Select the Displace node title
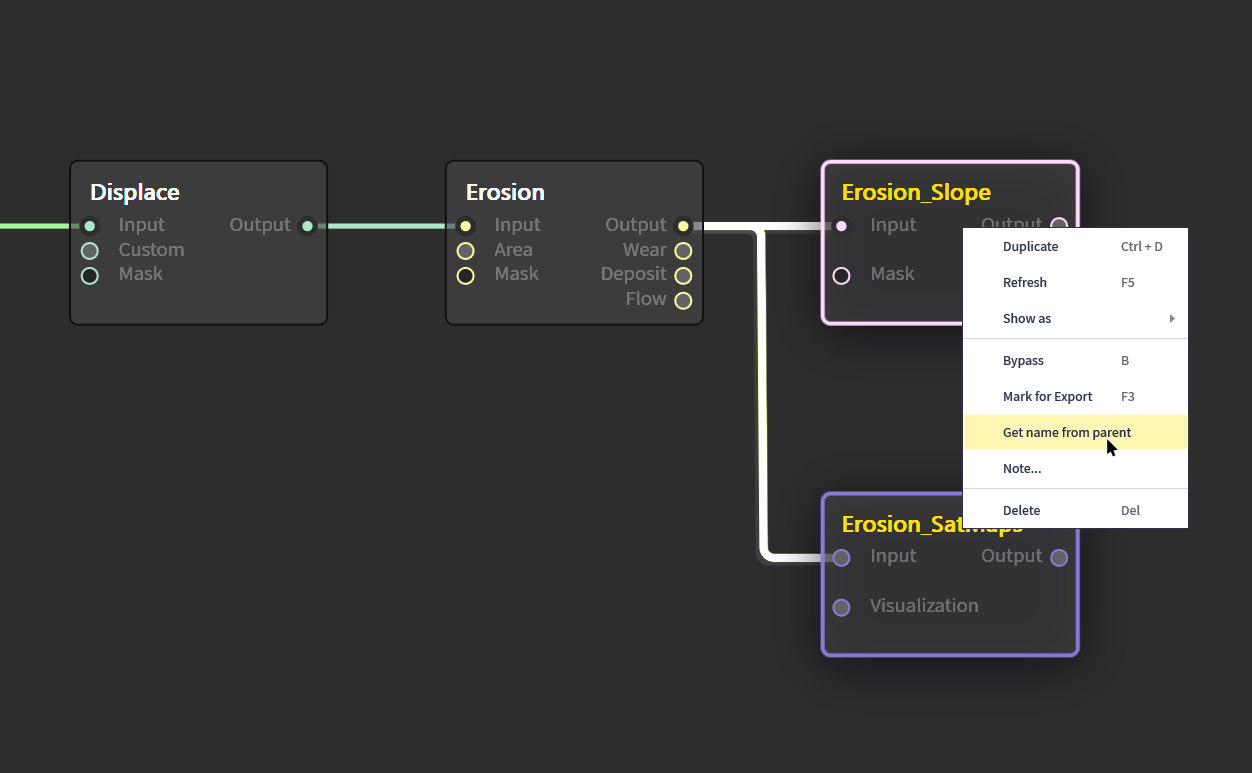 coord(135,192)
